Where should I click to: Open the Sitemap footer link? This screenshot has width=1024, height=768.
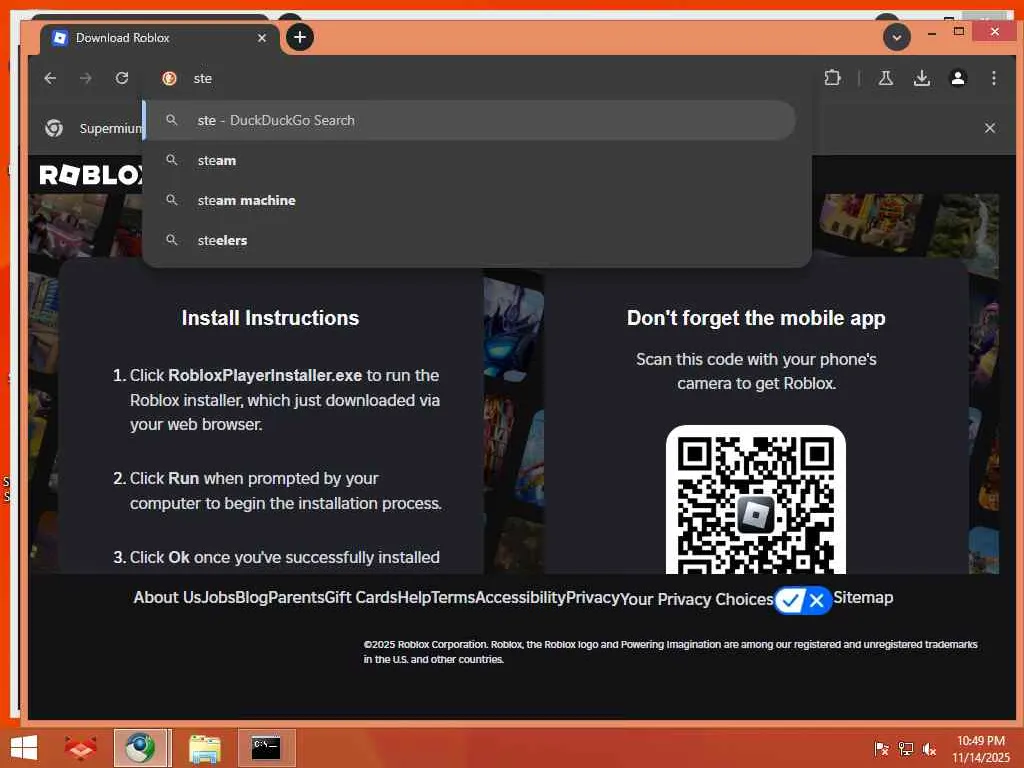(863, 598)
